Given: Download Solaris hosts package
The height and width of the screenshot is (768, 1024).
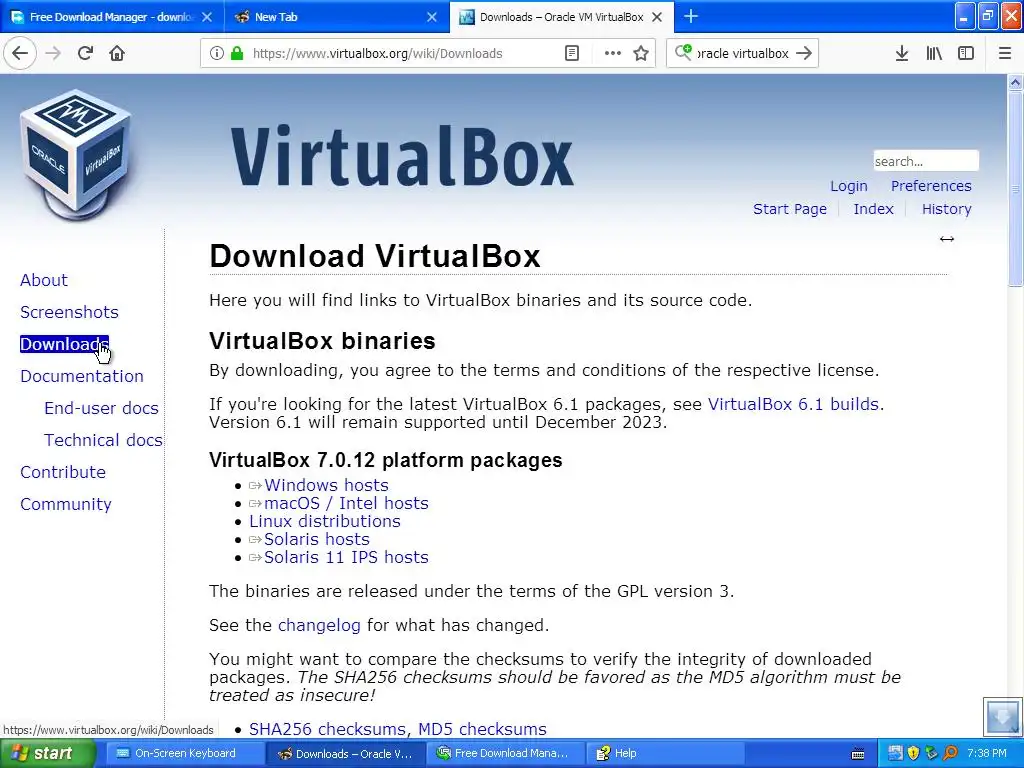Looking at the screenshot, I should coord(317,539).
